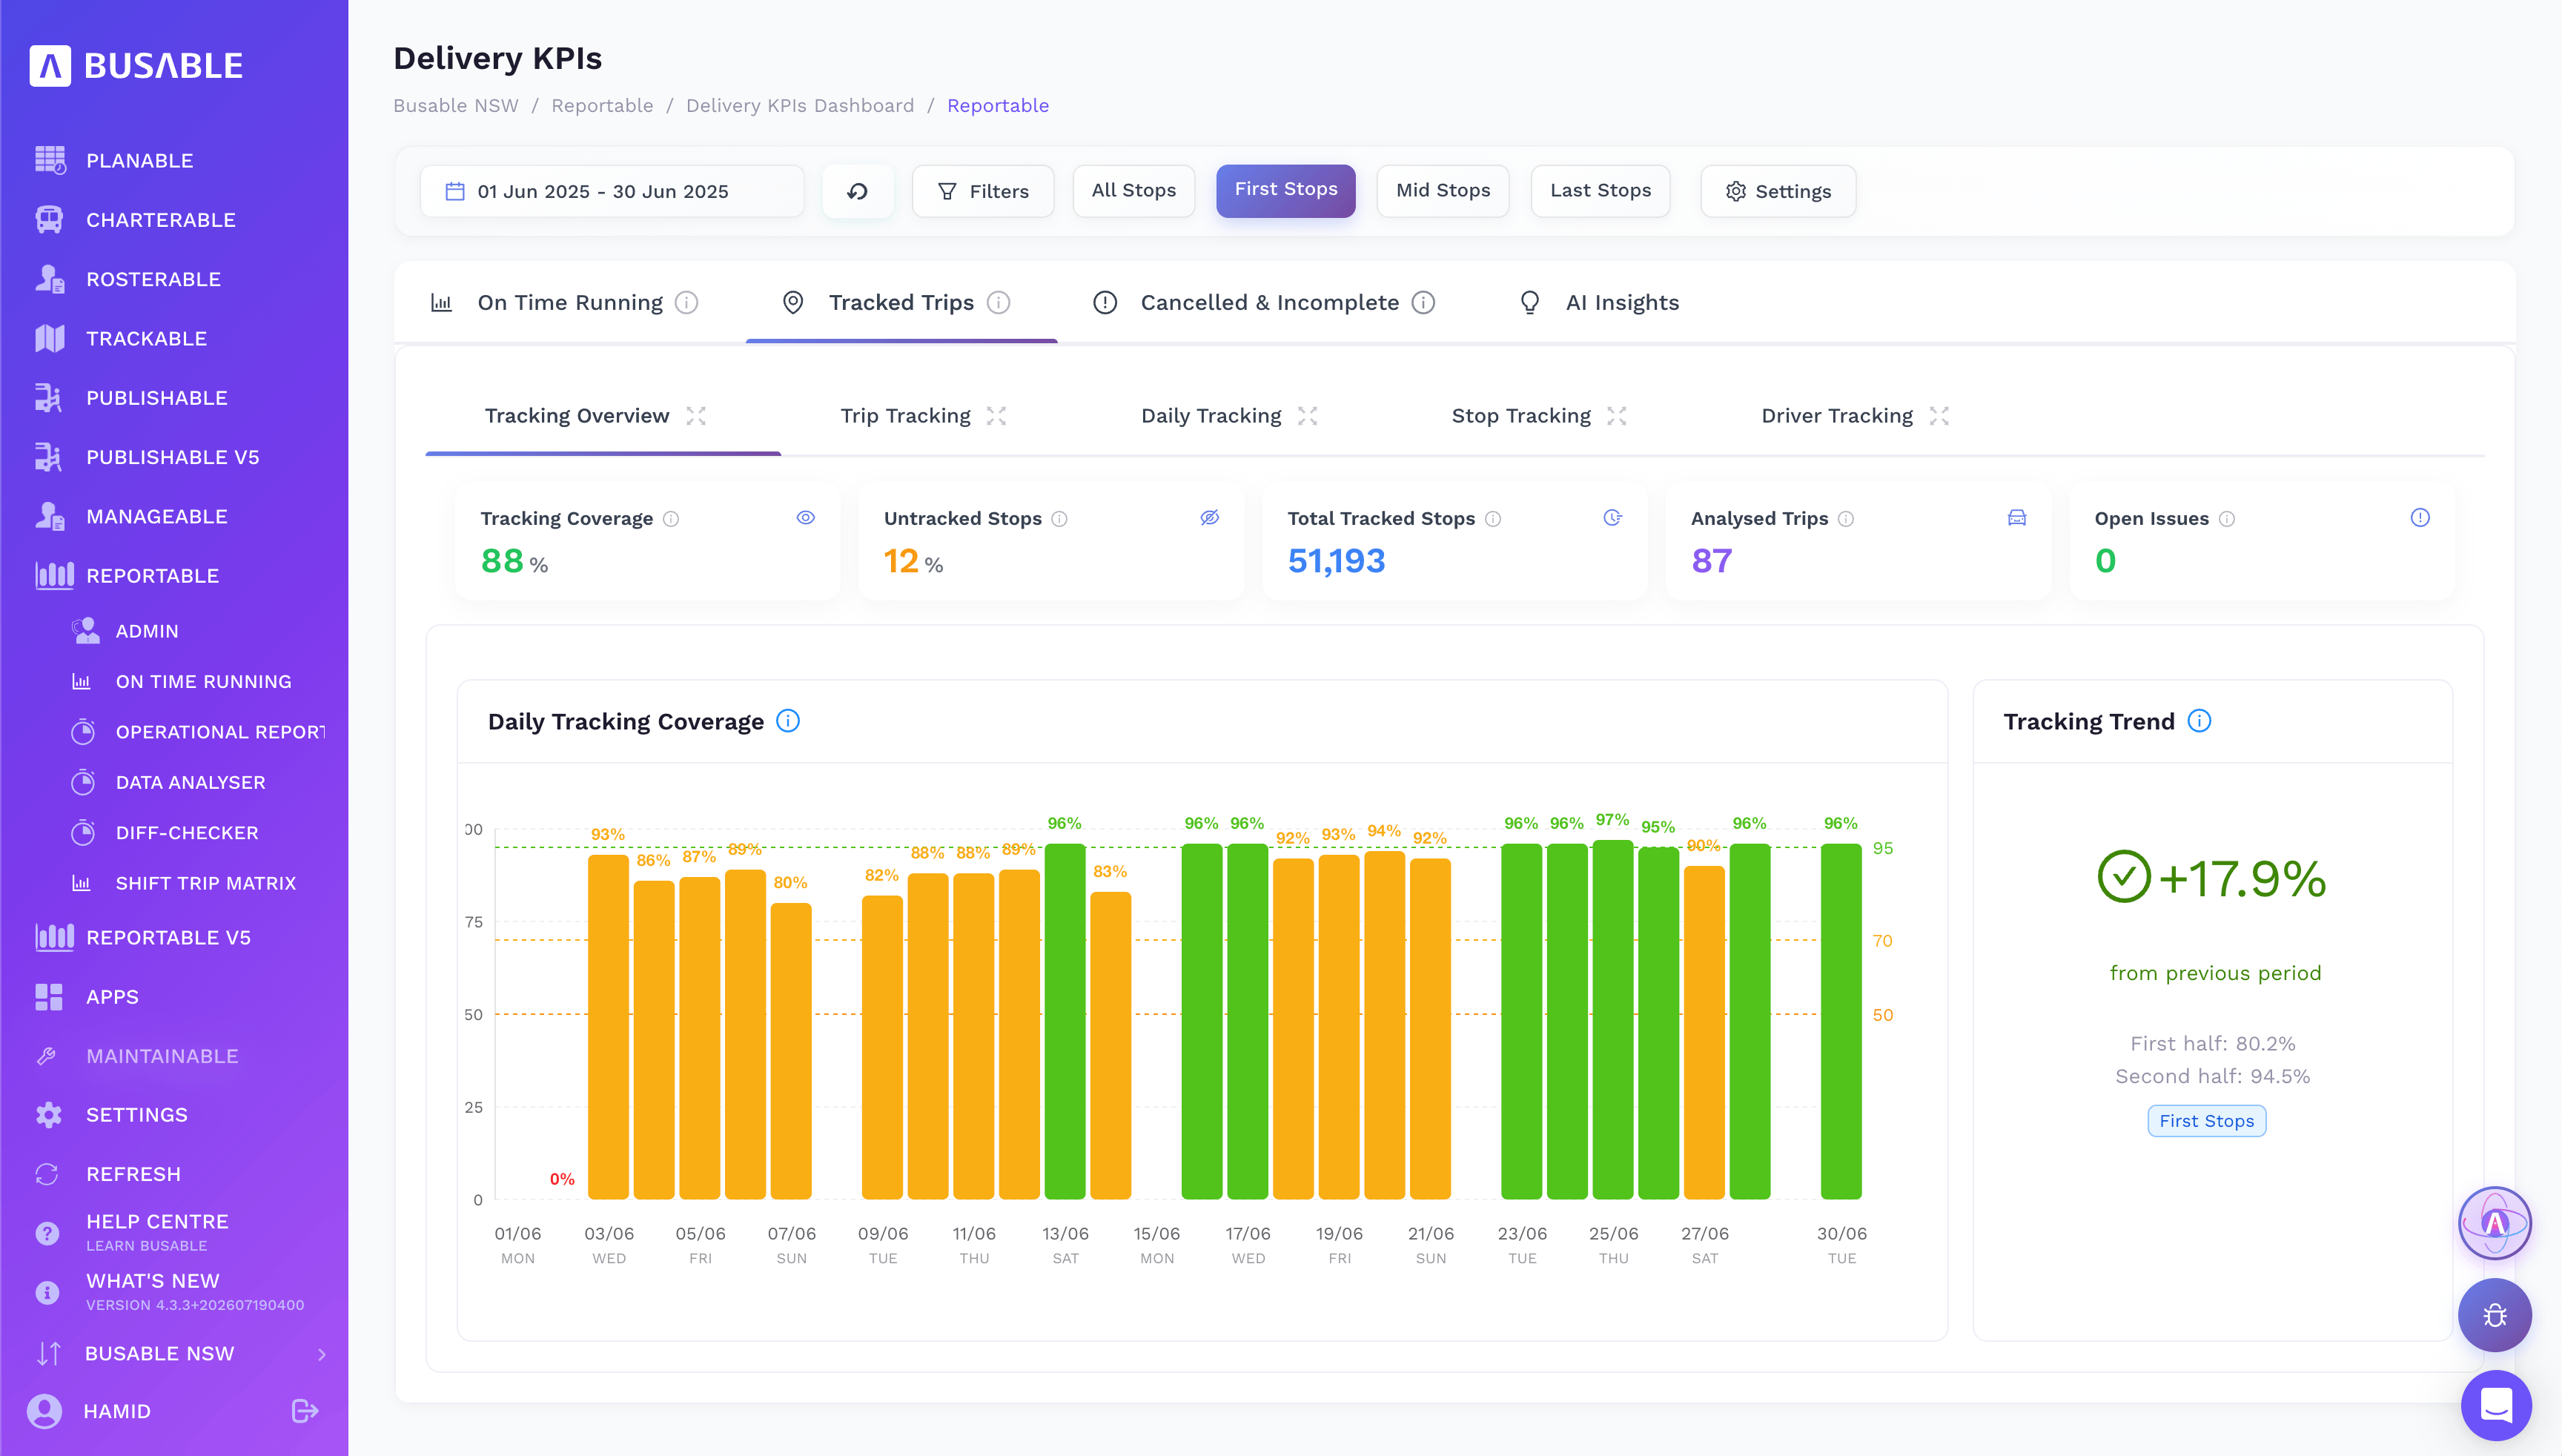Click info icon beside Untracked Stops label
This screenshot has height=1456, width=2562.
(1059, 519)
